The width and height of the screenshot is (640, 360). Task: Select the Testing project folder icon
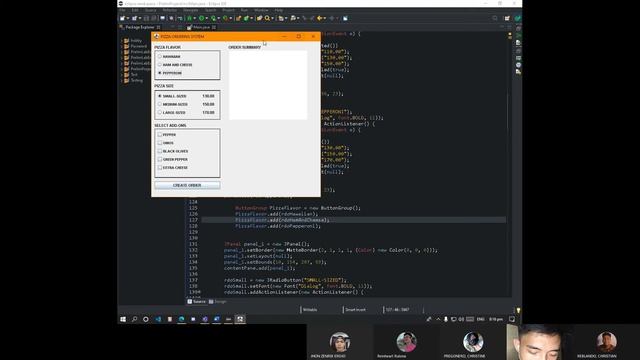(127, 80)
